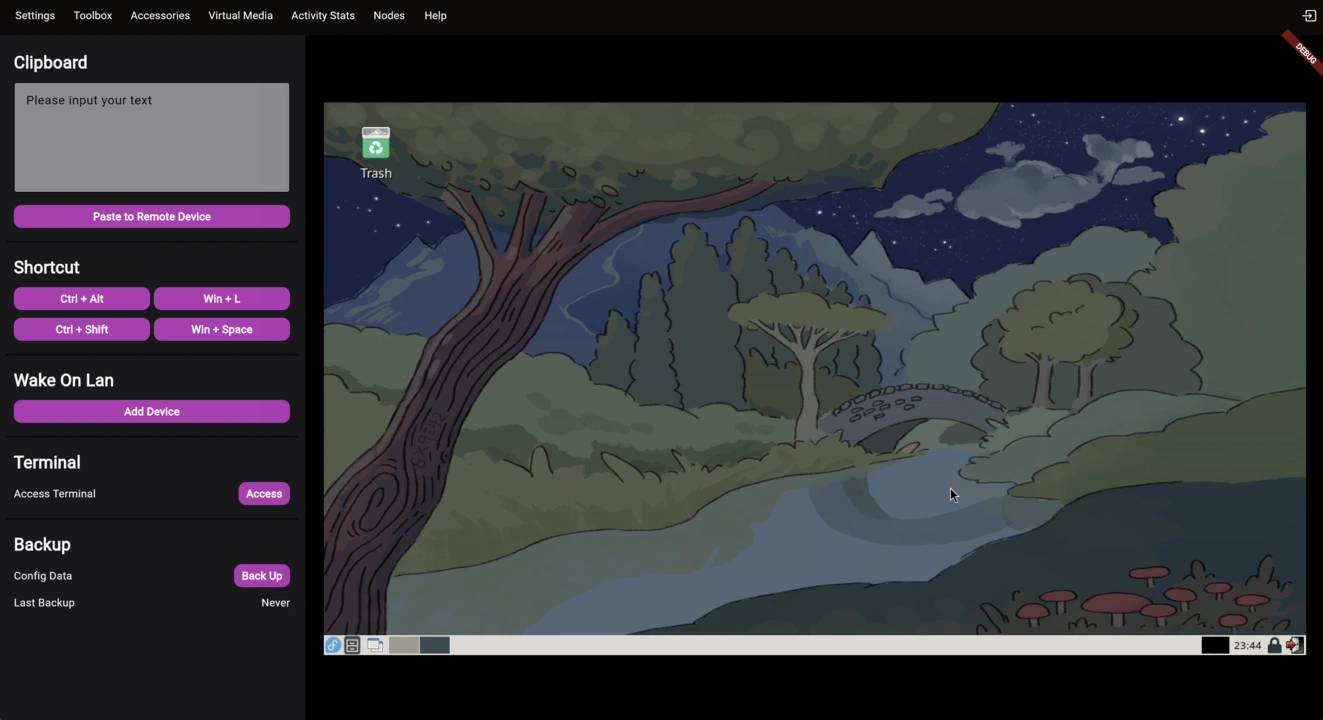The height and width of the screenshot is (720, 1323).
Task: Click the lock screen padlock icon
Action: [1274, 645]
